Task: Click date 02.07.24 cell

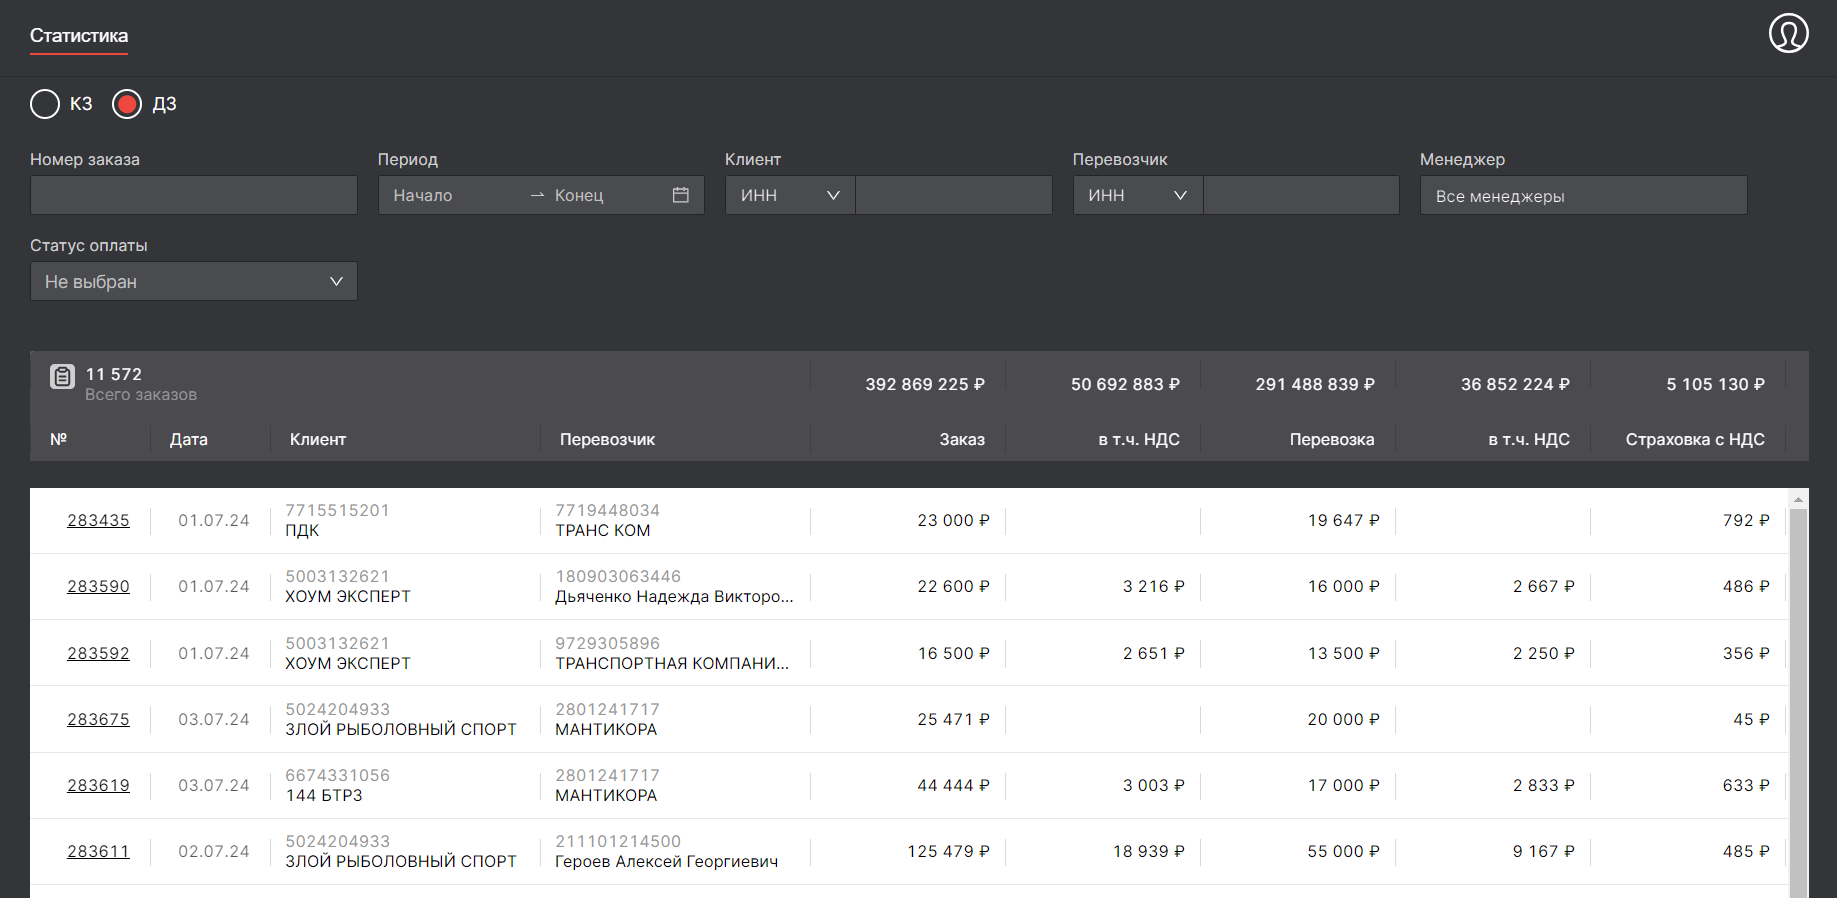Action: 214,851
